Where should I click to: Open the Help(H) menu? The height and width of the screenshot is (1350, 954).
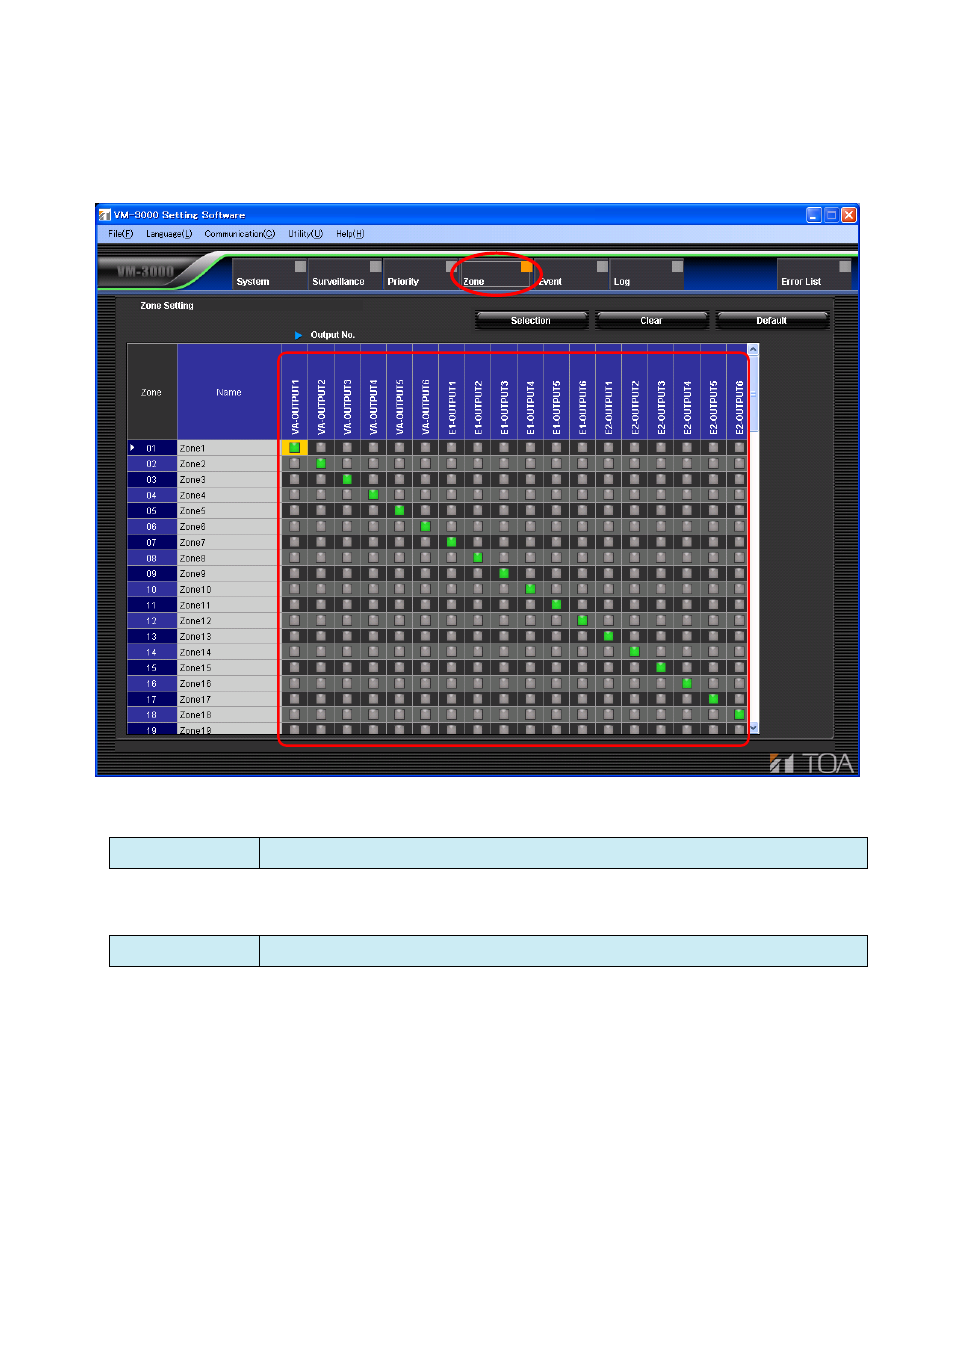350,234
